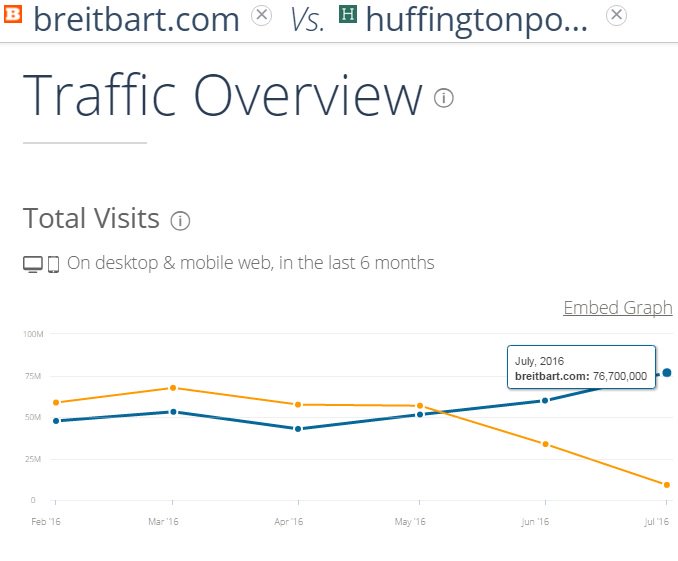Click Huffington Post May 2016 orange point
The image size is (678, 561).
coord(420,406)
